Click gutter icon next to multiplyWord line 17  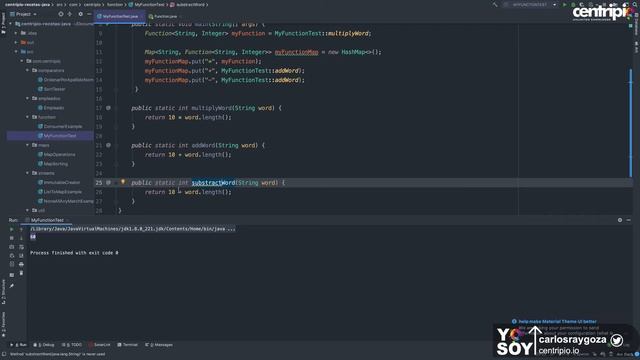point(108,108)
